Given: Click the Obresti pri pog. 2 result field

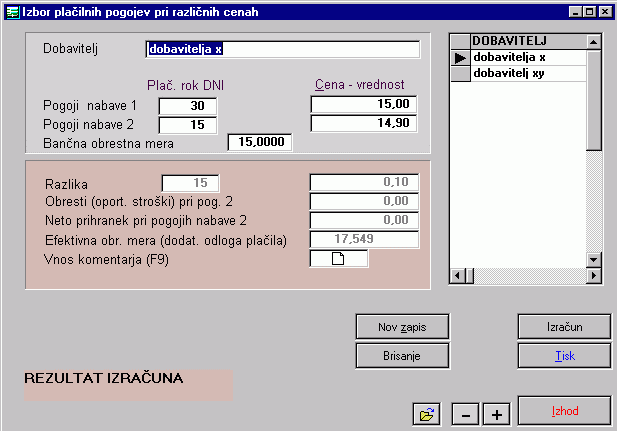Looking at the screenshot, I should (364, 201).
